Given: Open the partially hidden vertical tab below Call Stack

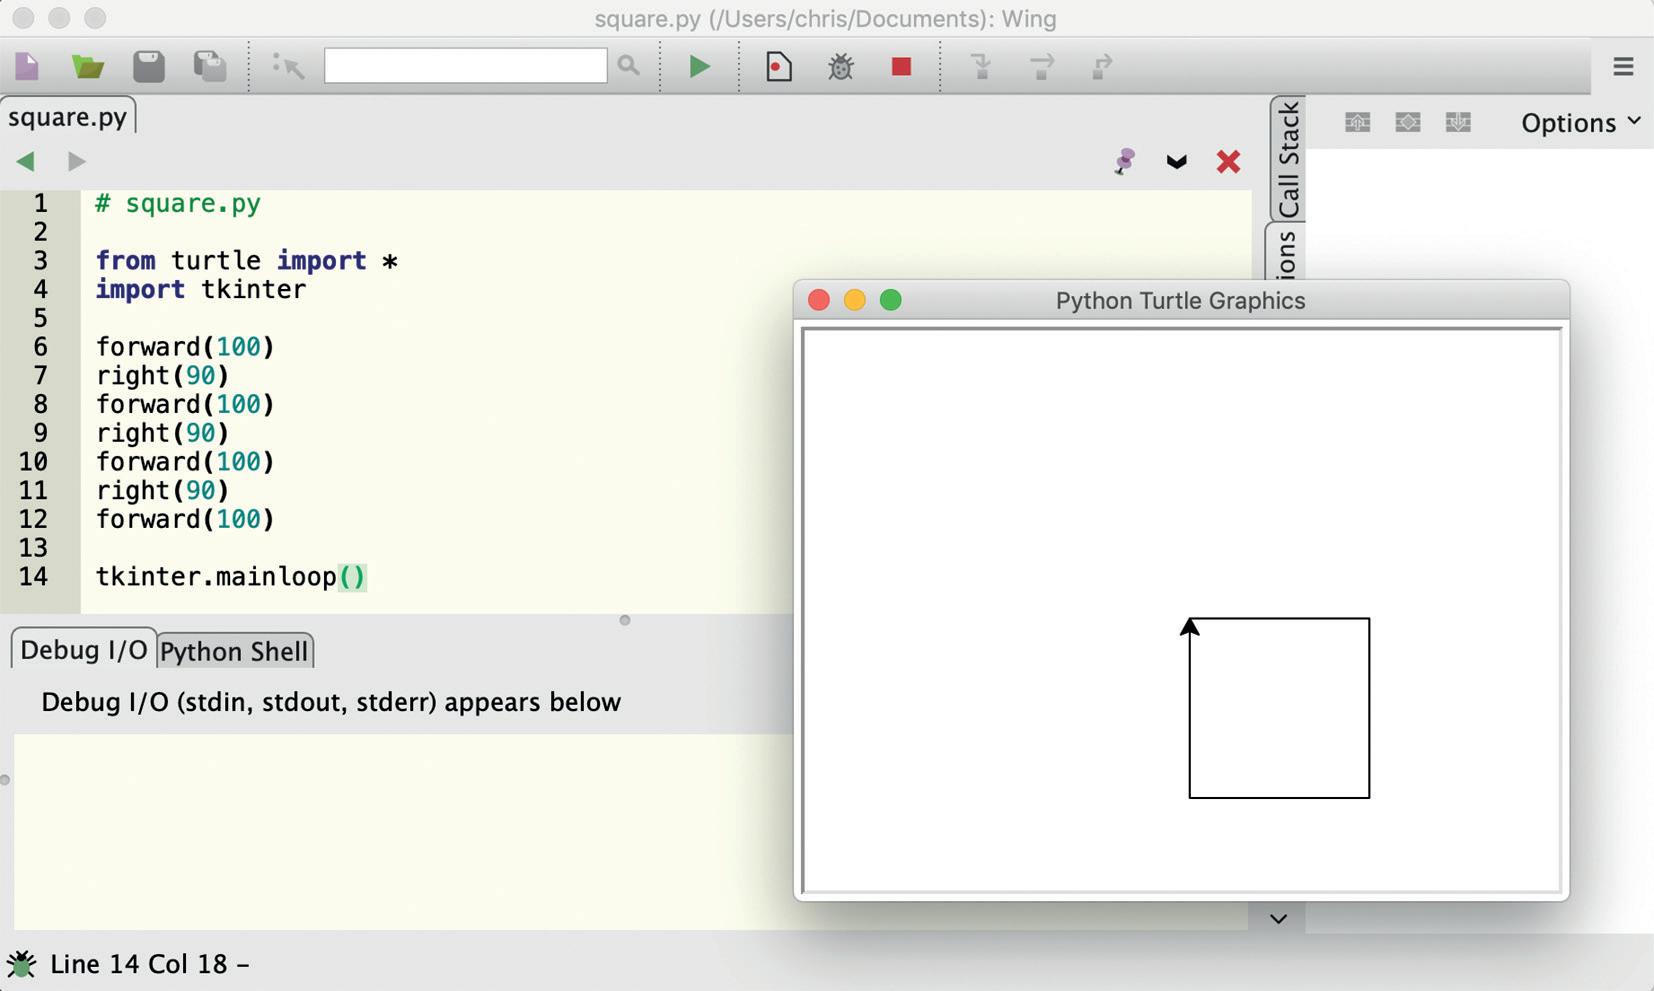Looking at the screenshot, I should [x=1286, y=253].
